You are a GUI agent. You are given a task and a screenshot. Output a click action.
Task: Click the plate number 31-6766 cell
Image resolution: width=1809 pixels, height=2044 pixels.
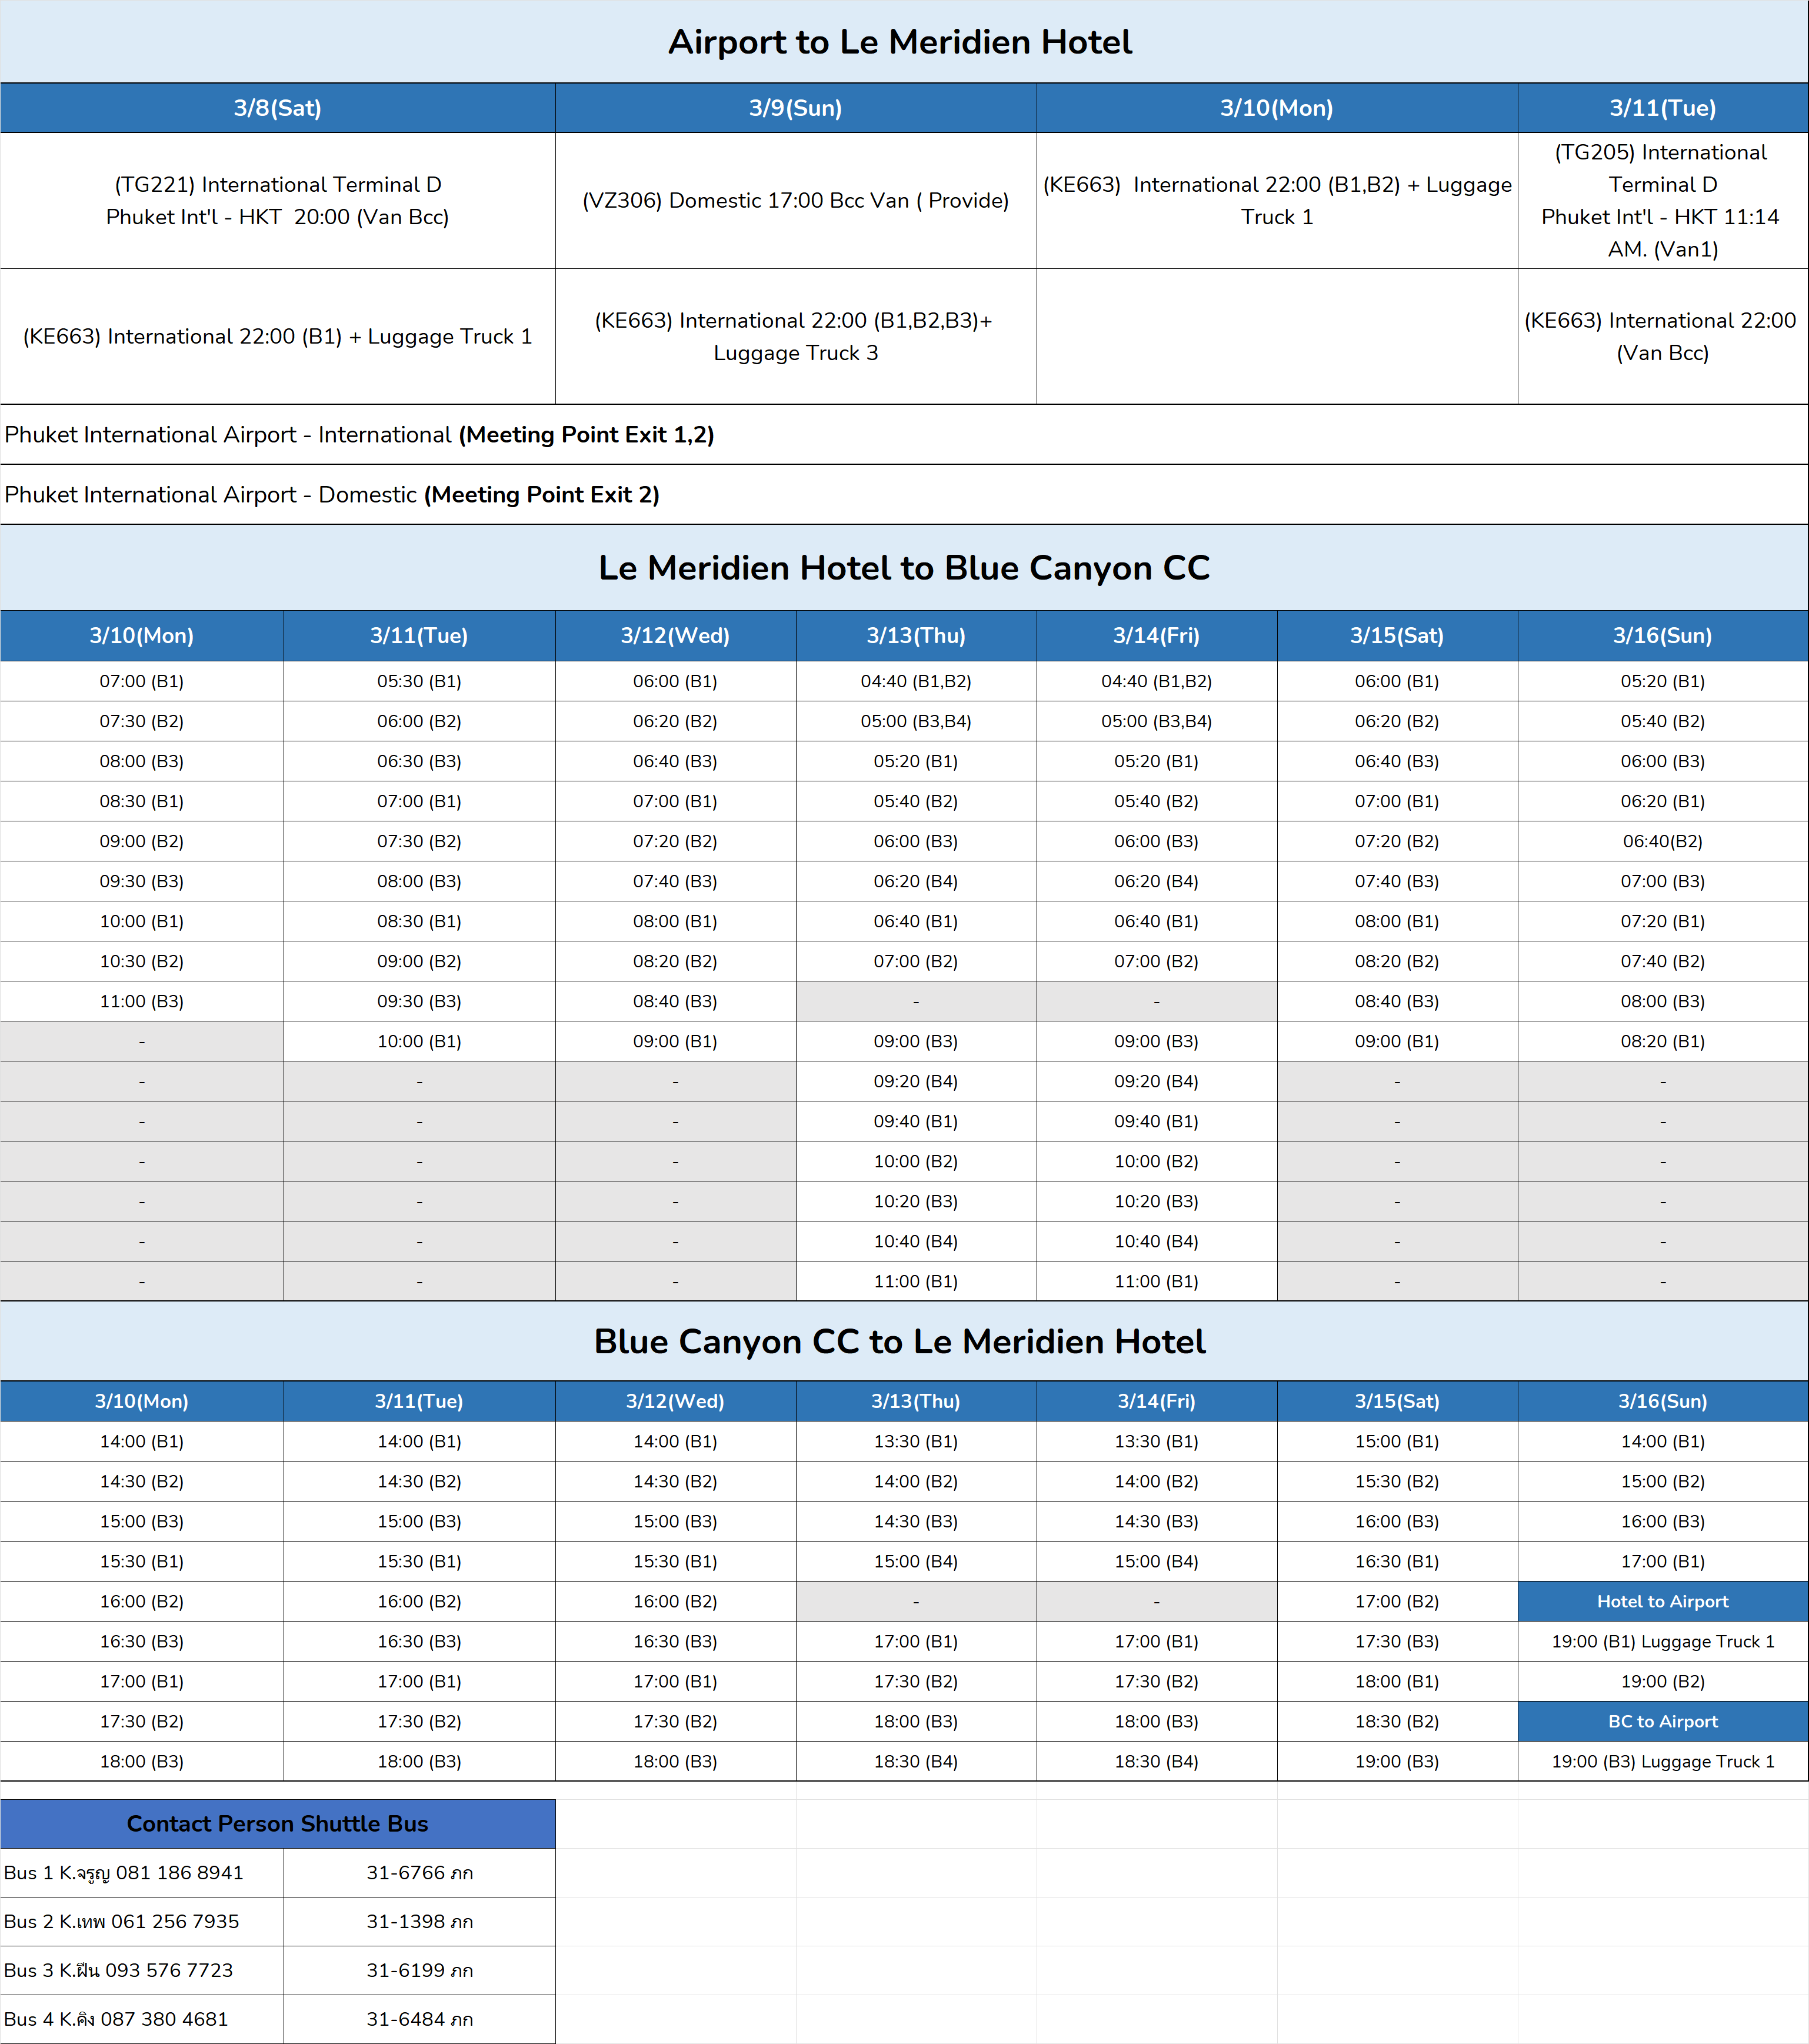(419, 1872)
